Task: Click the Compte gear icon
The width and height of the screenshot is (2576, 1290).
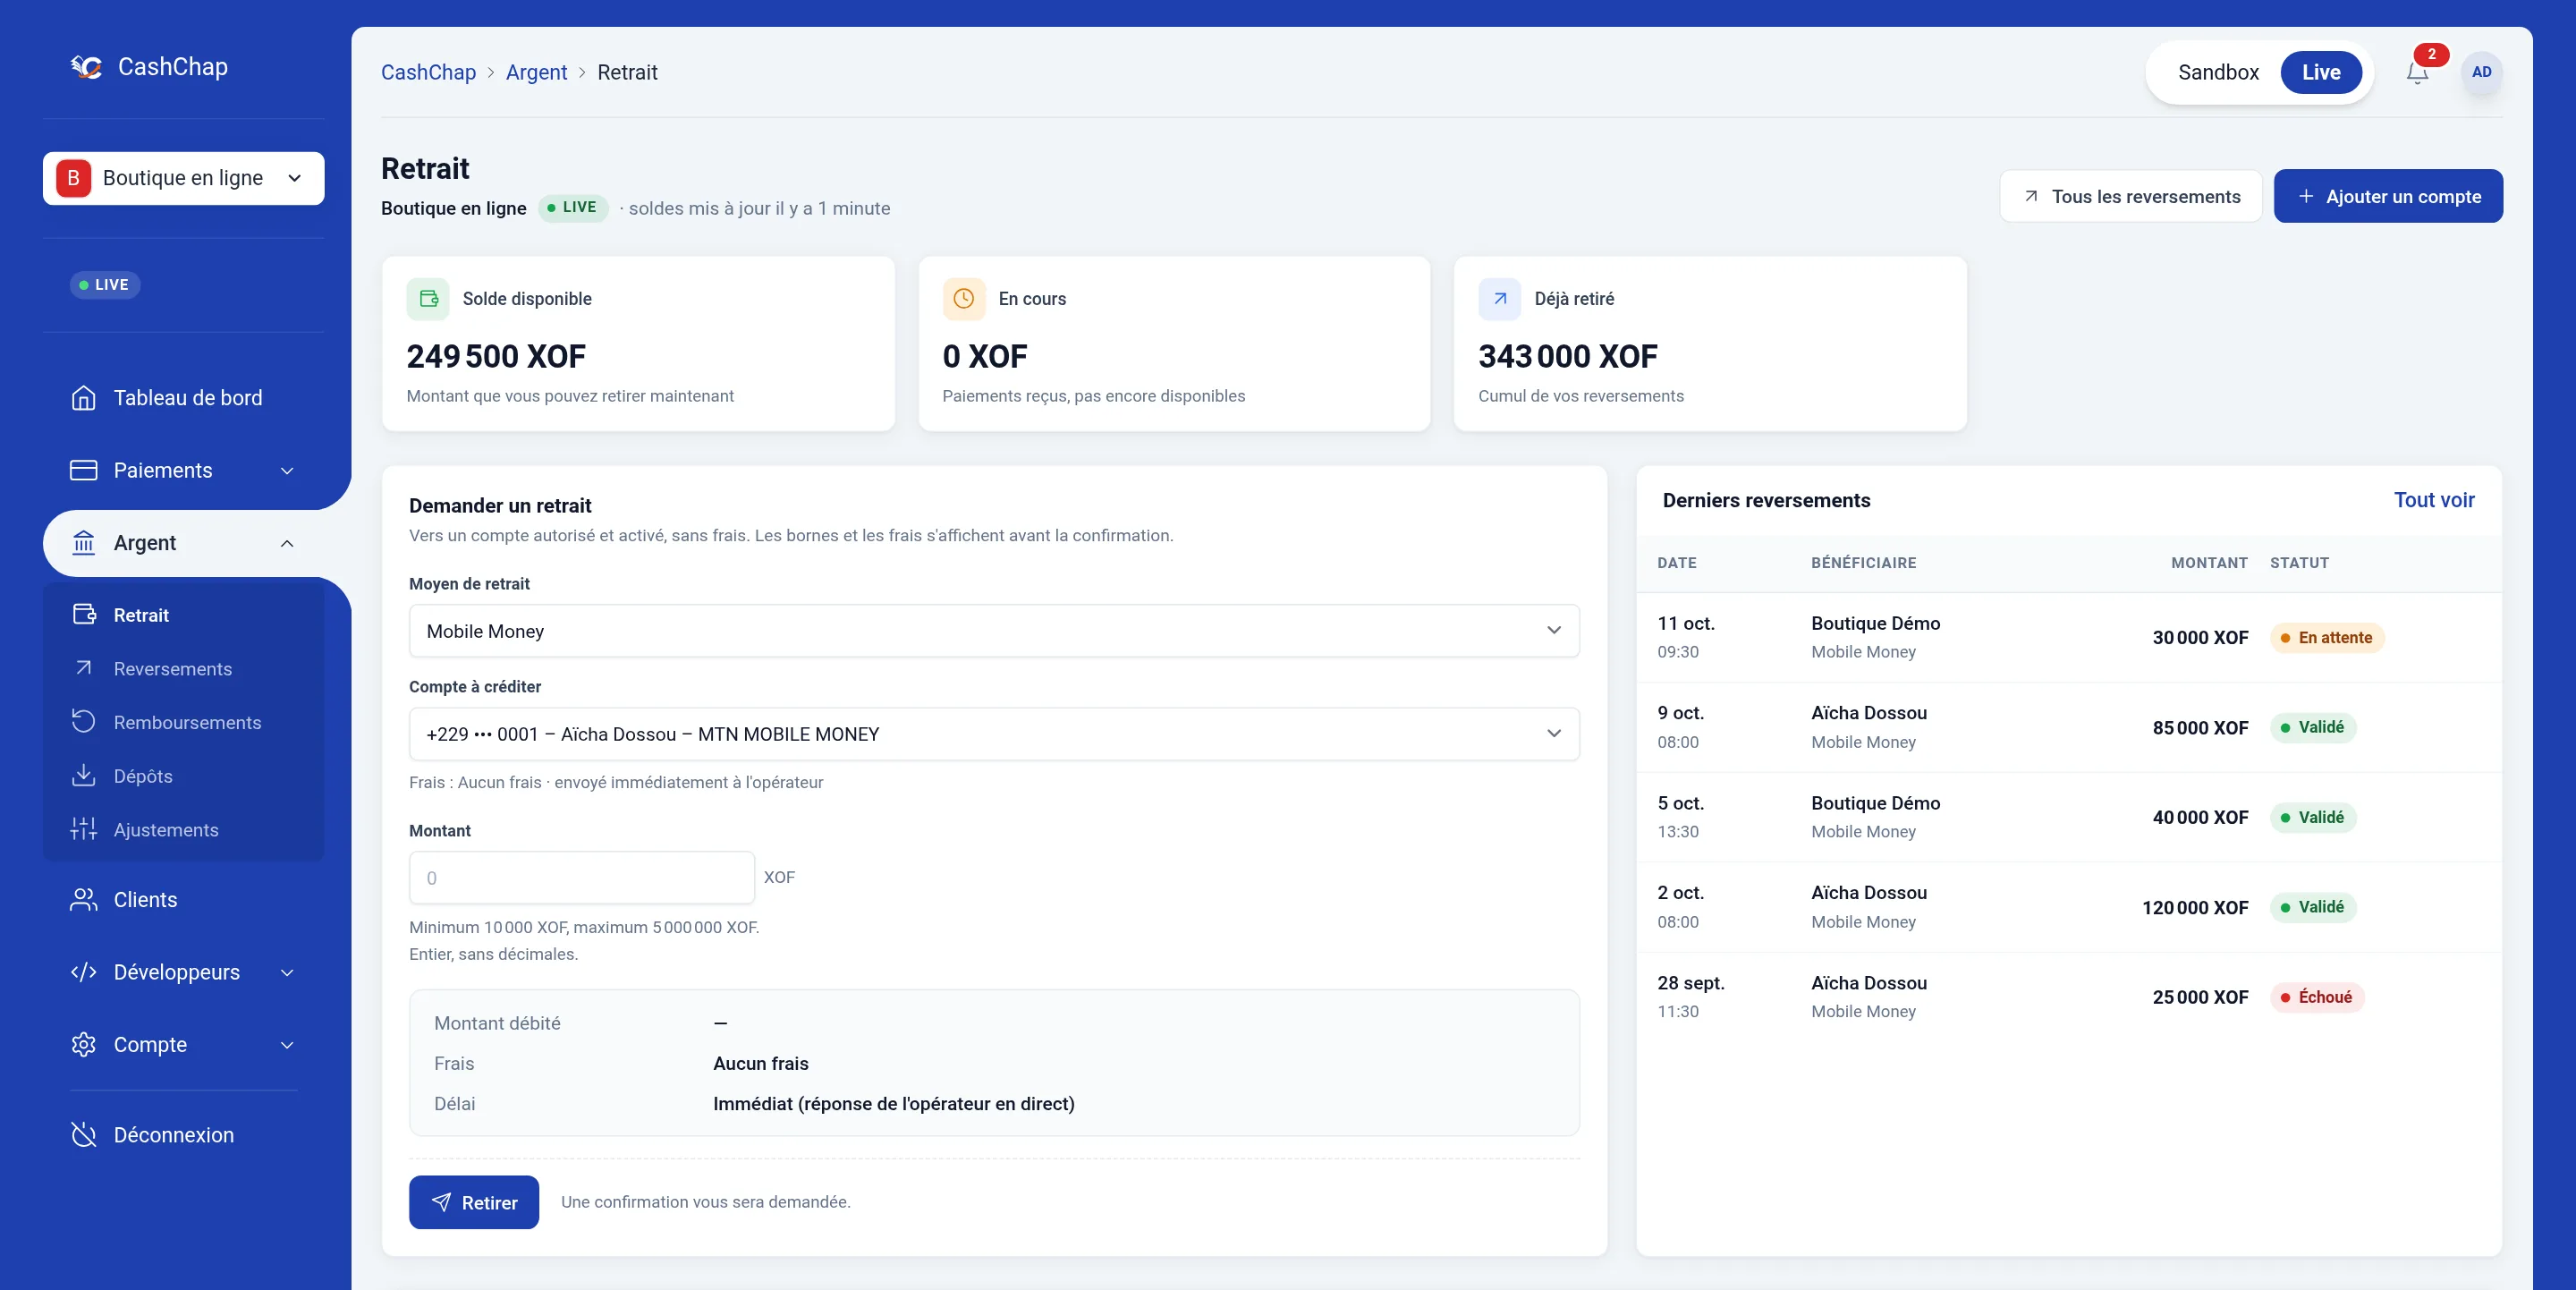Action: coord(84,1045)
